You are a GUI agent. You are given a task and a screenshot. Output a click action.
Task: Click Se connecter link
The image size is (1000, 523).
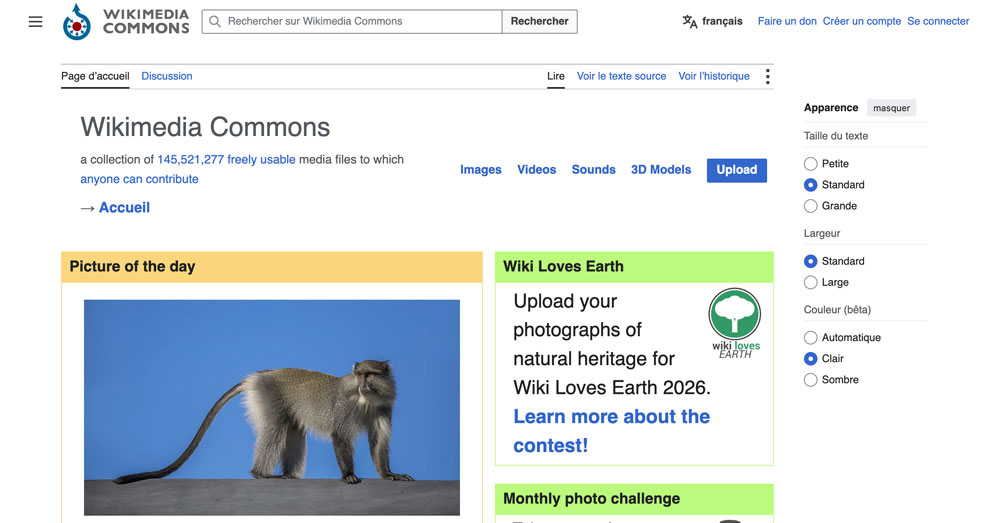[x=938, y=21]
